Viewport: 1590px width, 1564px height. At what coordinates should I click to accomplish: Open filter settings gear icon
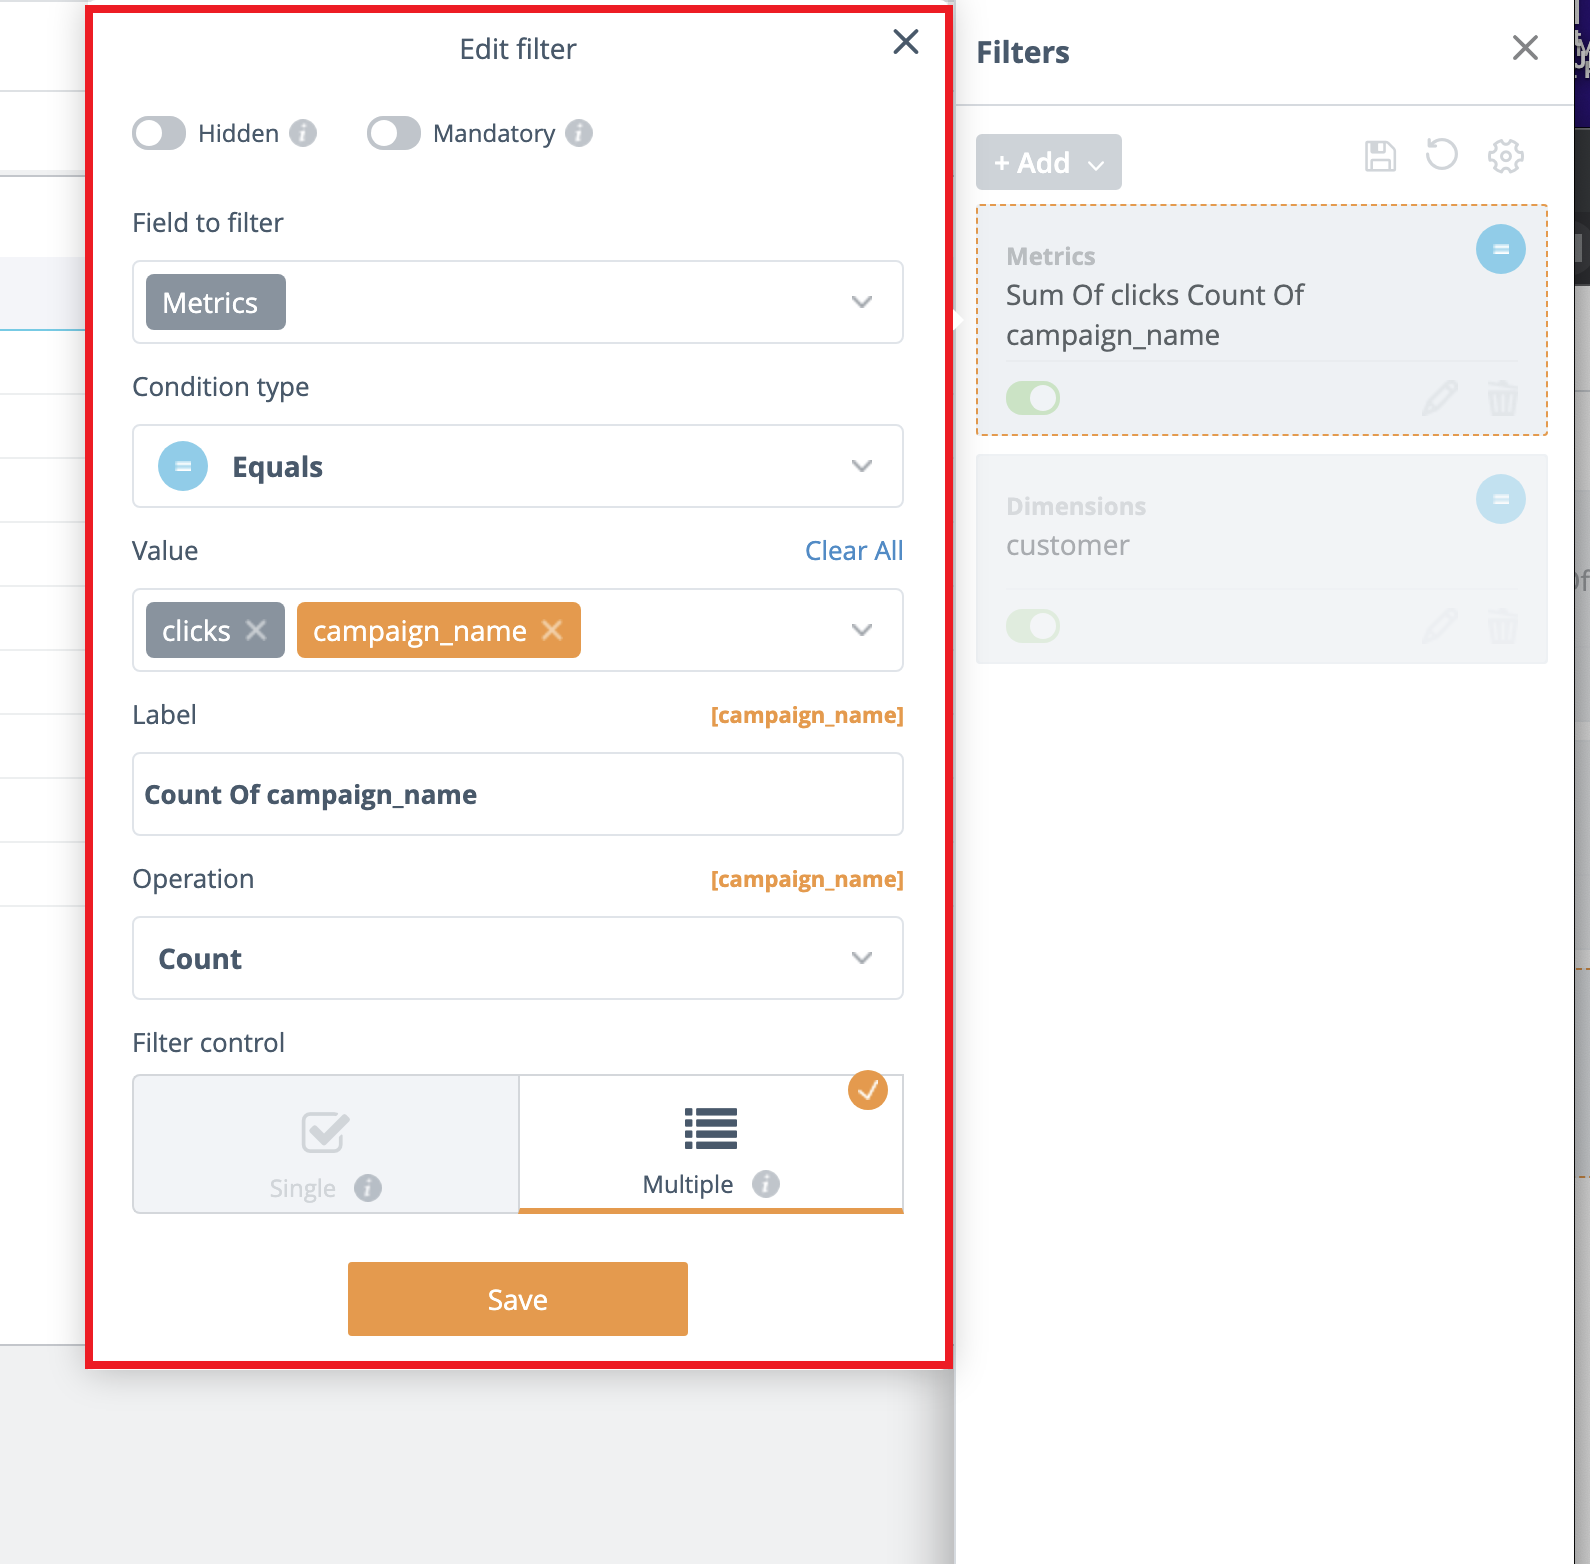point(1505,156)
